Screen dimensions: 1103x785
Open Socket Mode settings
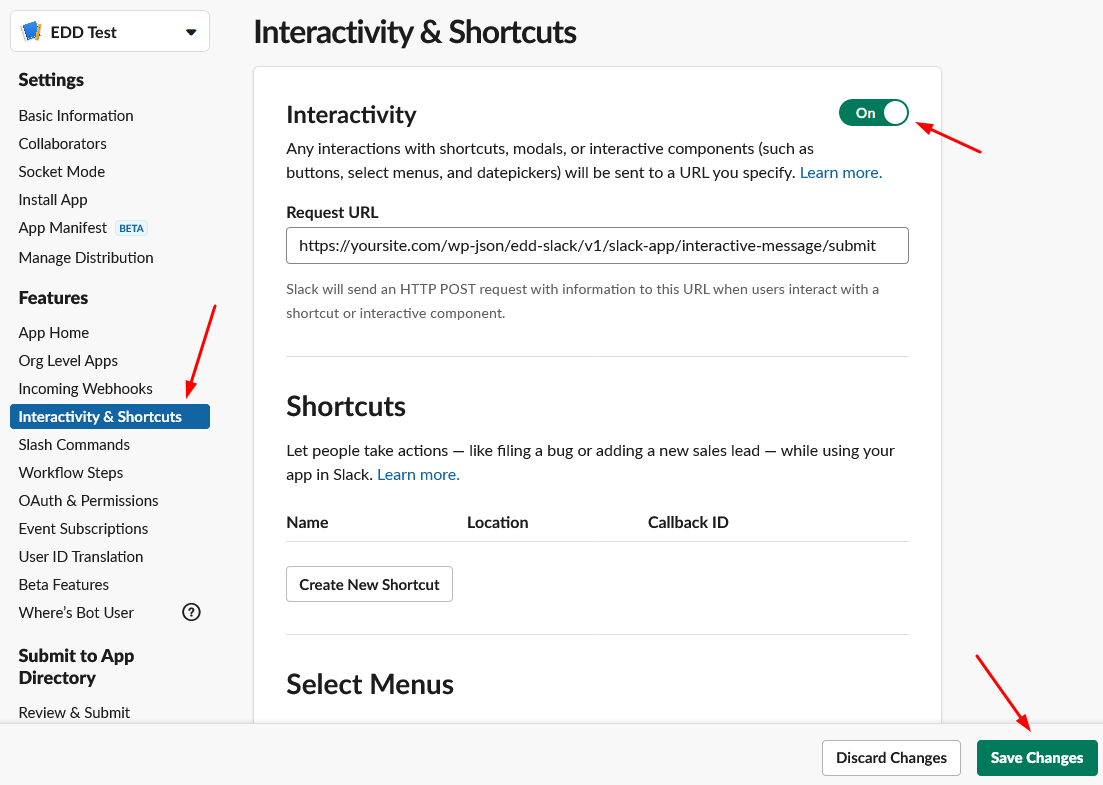61,172
